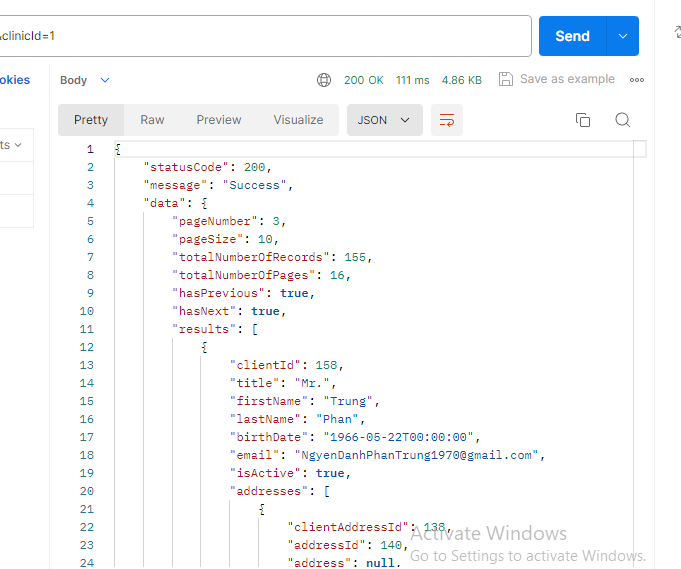Click the request URL field with clinicId=1
681x569 pixels.
click(x=265, y=36)
